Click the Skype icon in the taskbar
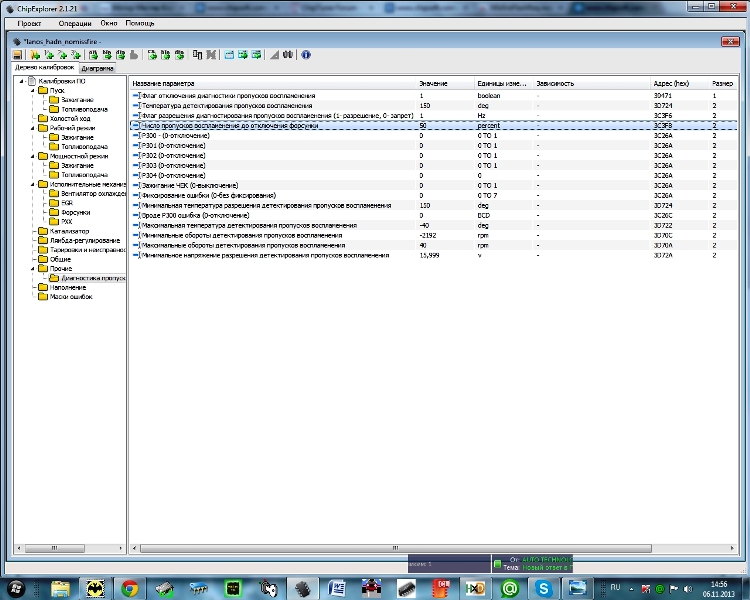The image size is (750, 600). (543, 588)
